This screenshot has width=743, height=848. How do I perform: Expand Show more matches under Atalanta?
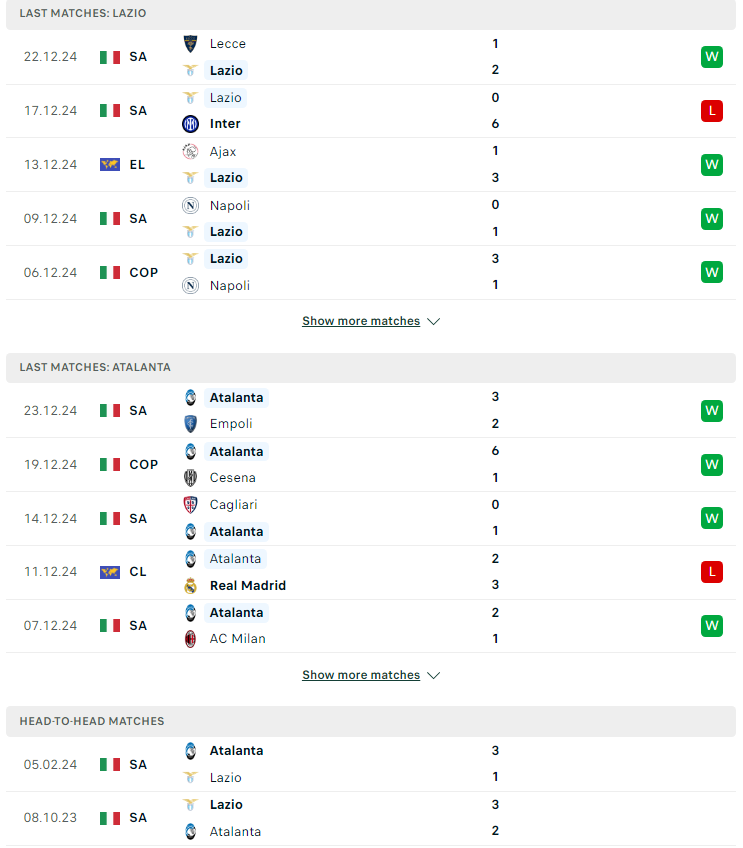click(x=361, y=675)
